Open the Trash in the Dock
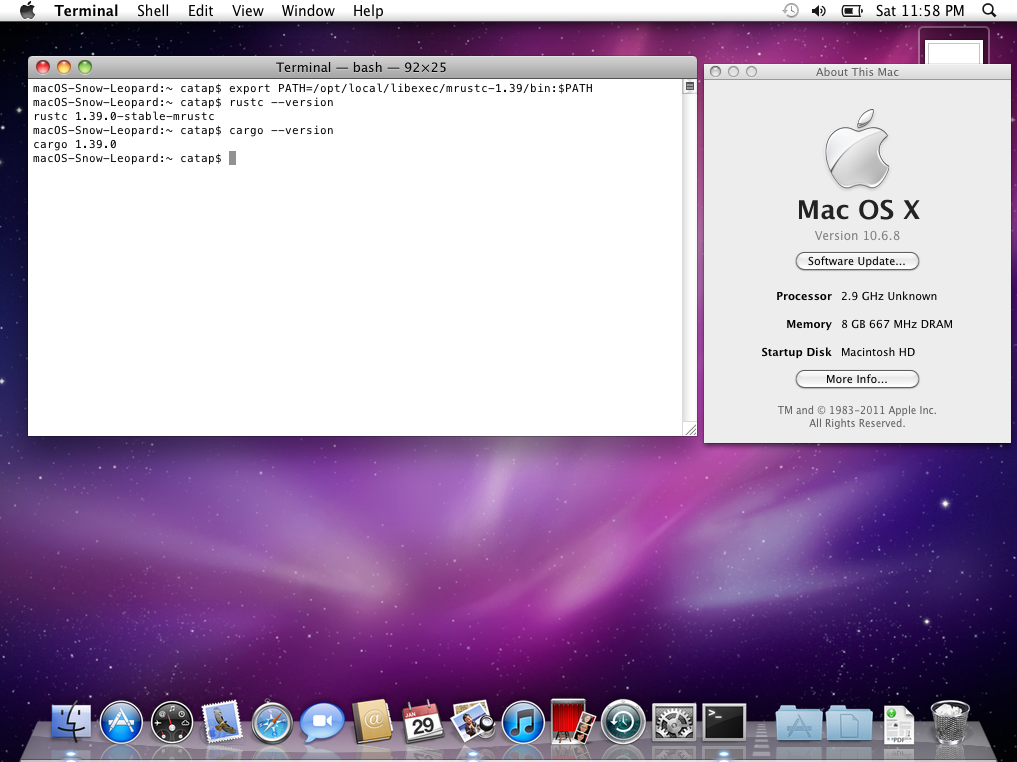1017x762 pixels. coord(950,722)
